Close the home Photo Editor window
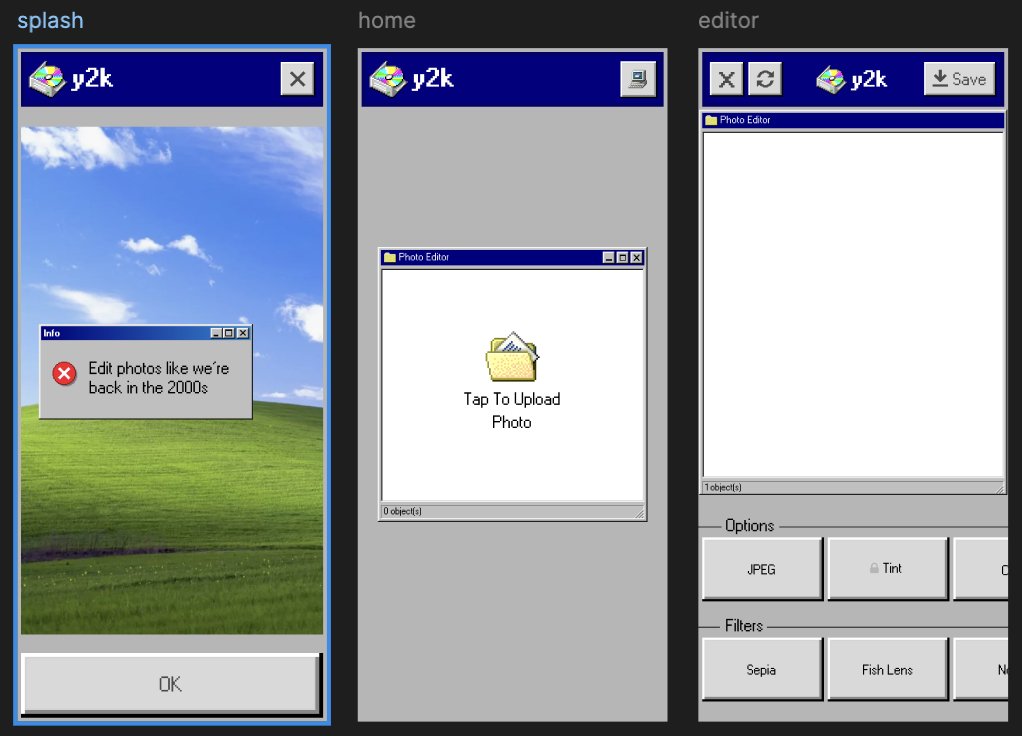The image size is (1022, 736). (x=637, y=258)
